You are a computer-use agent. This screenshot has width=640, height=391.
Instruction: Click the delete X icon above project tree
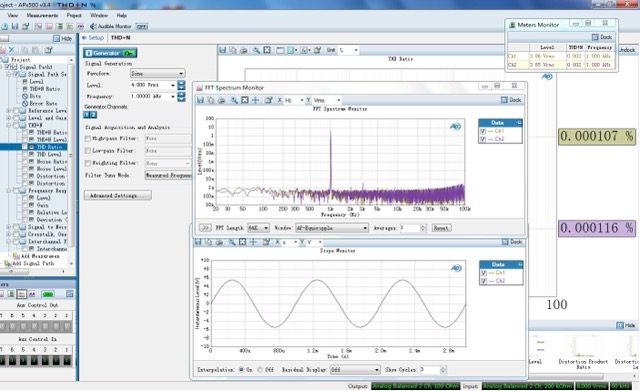11,50
